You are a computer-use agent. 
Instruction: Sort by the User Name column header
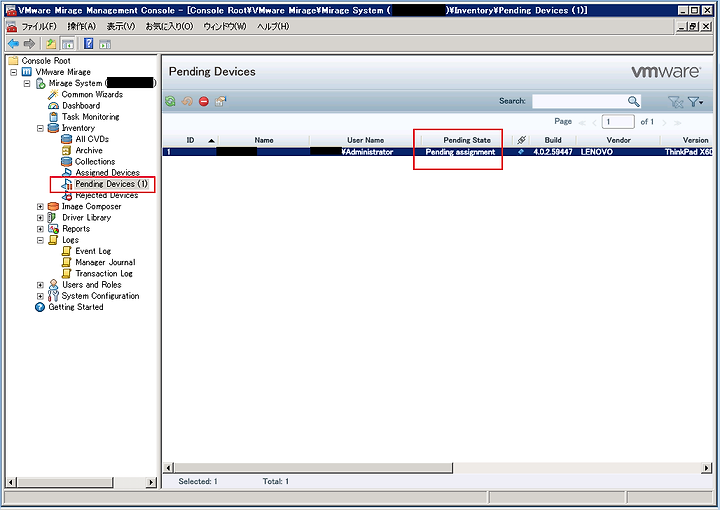366,140
